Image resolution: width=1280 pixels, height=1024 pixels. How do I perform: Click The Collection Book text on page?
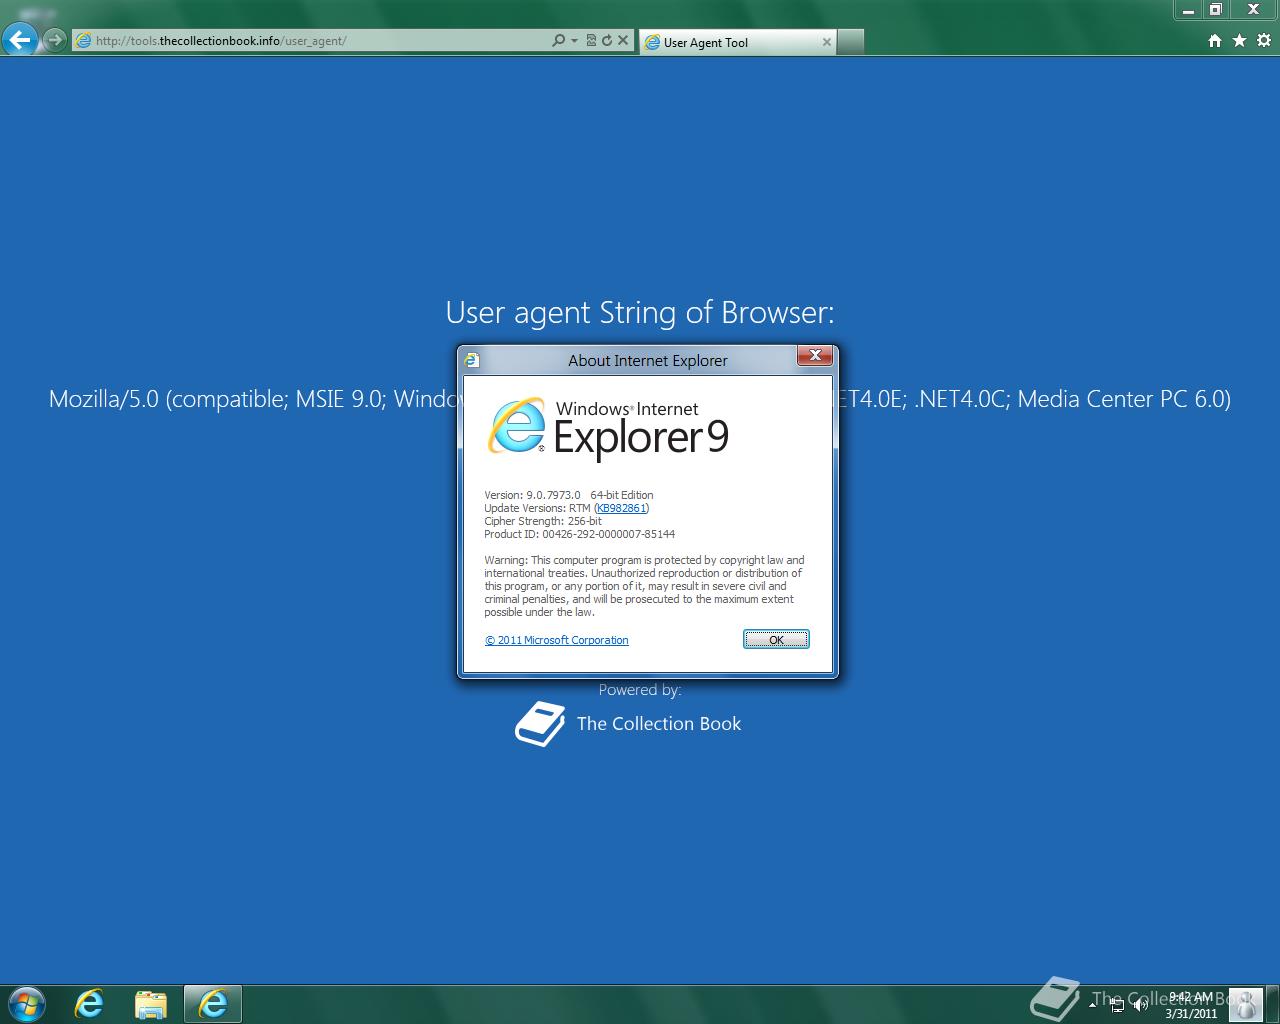pyautogui.click(x=659, y=724)
